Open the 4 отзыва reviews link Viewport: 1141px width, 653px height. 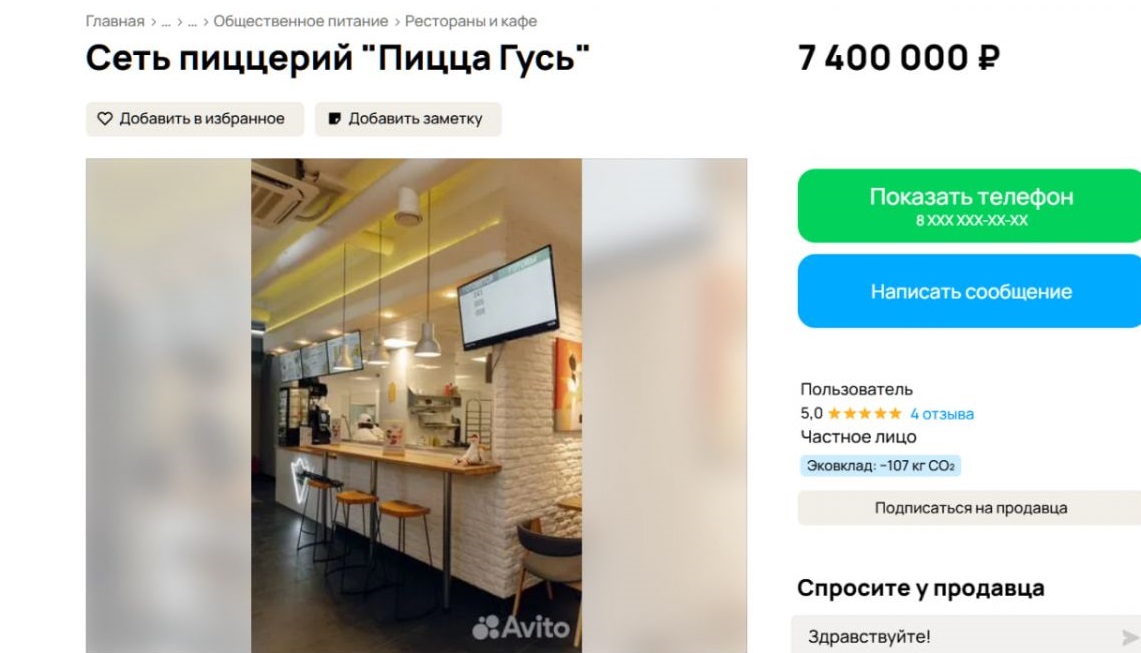pos(942,414)
